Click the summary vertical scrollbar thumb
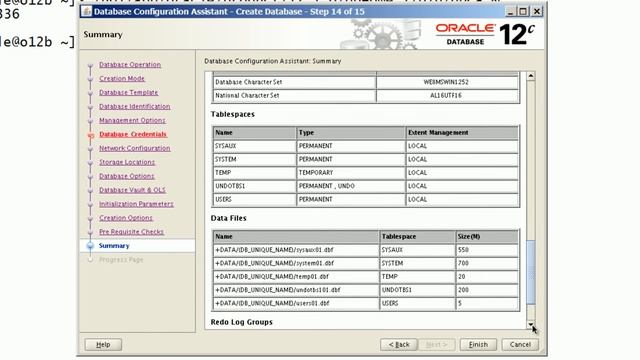The image size is (640, 360). click(531, 272)
